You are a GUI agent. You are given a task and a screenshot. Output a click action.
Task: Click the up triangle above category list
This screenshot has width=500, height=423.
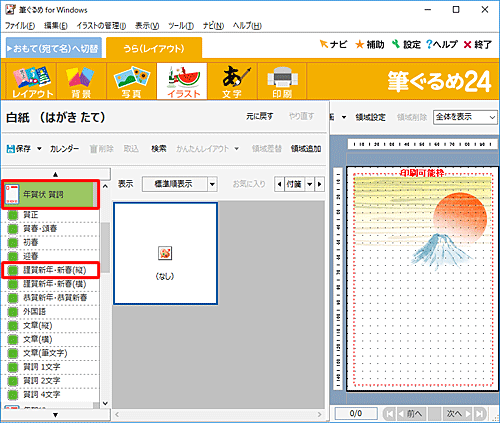[x=56, y=174]
